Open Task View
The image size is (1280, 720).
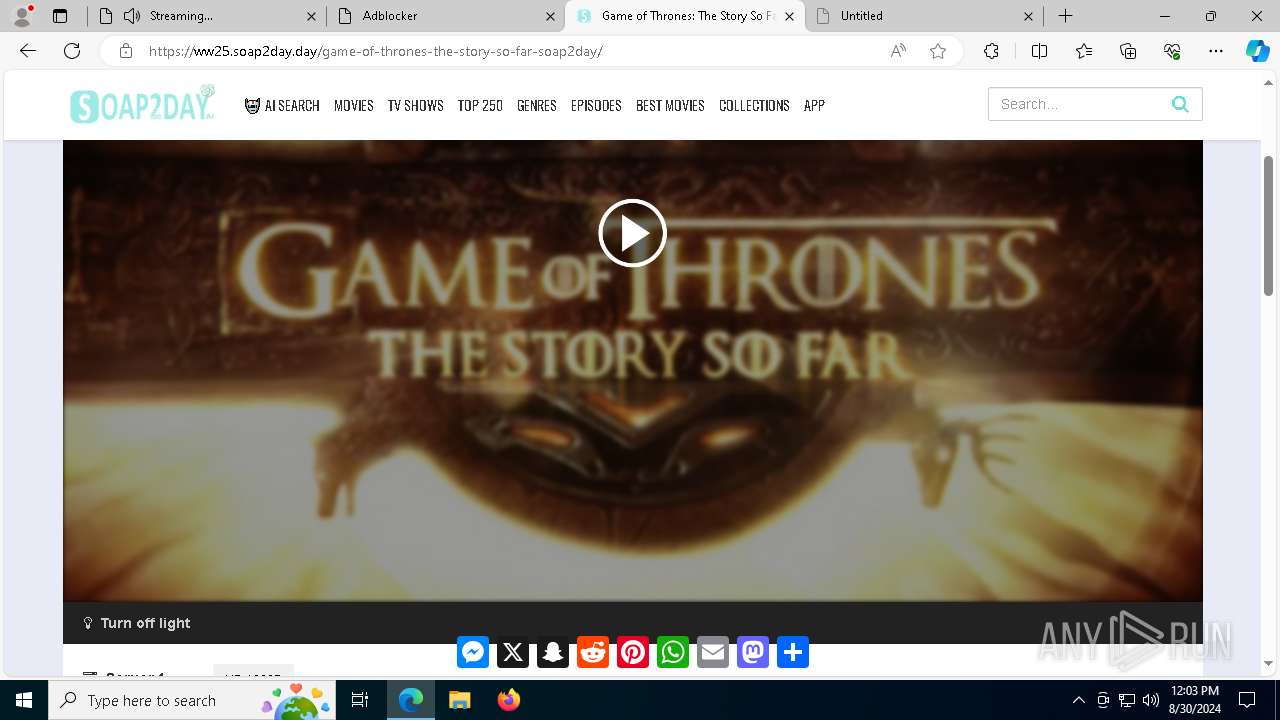coord(360,700)
